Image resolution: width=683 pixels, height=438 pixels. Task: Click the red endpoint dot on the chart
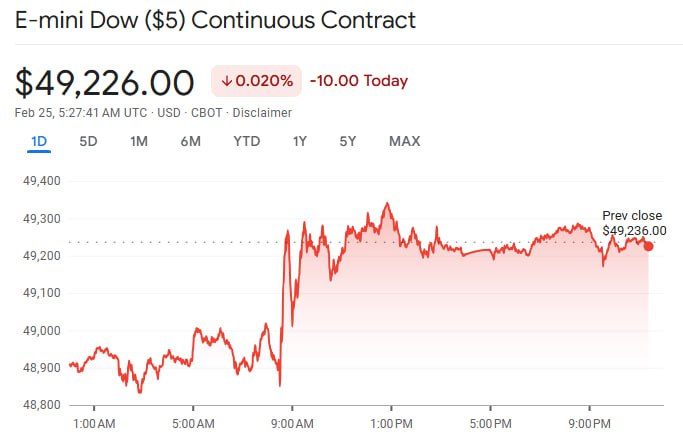648,246
